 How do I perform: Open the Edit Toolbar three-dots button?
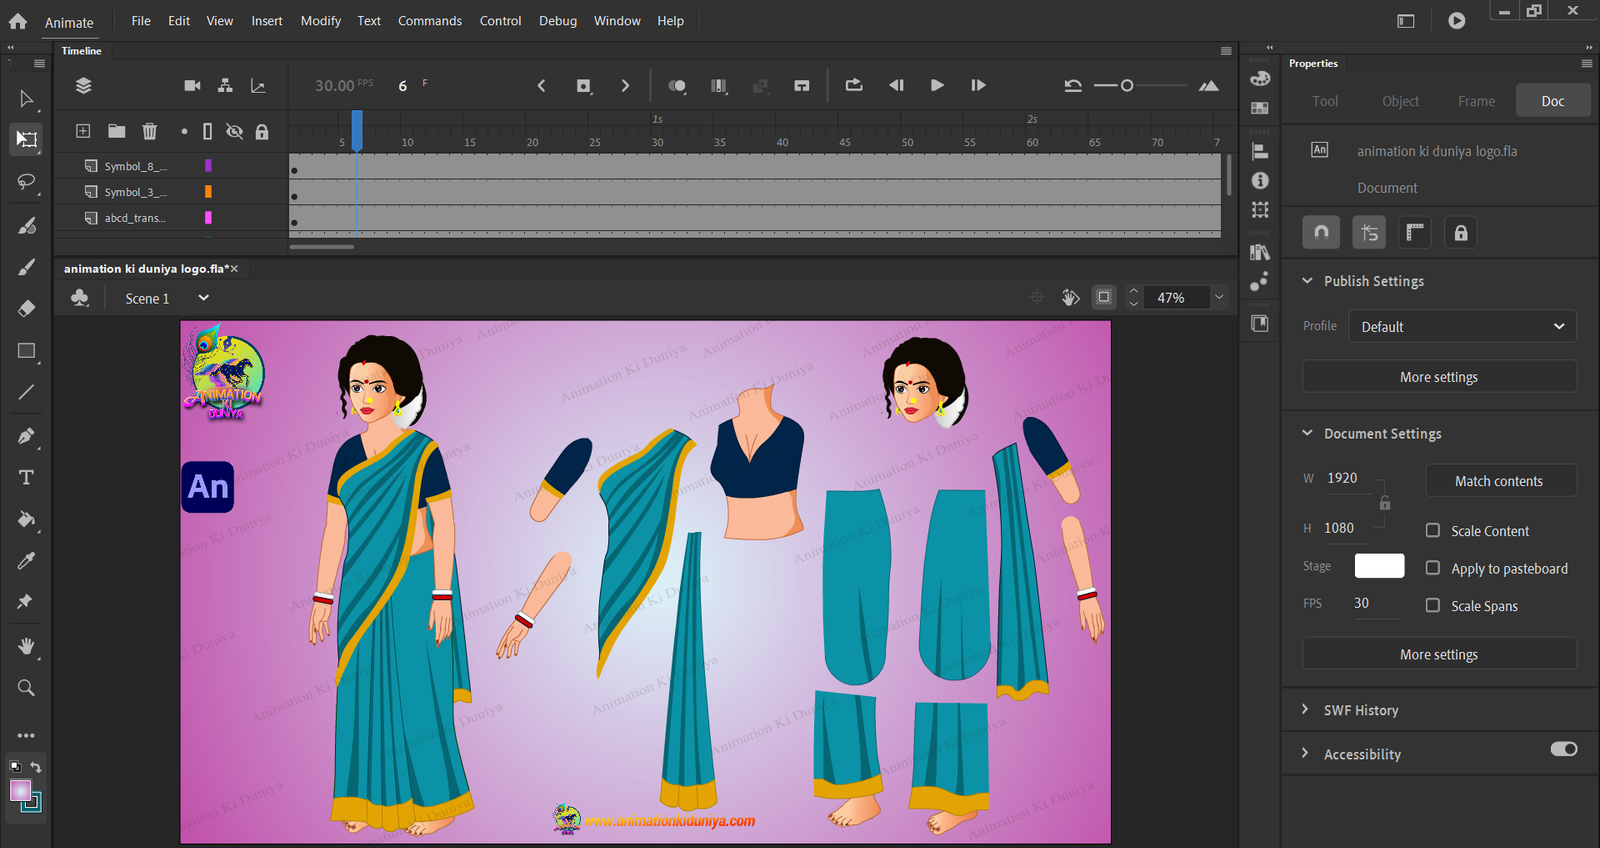coord(26,735)
